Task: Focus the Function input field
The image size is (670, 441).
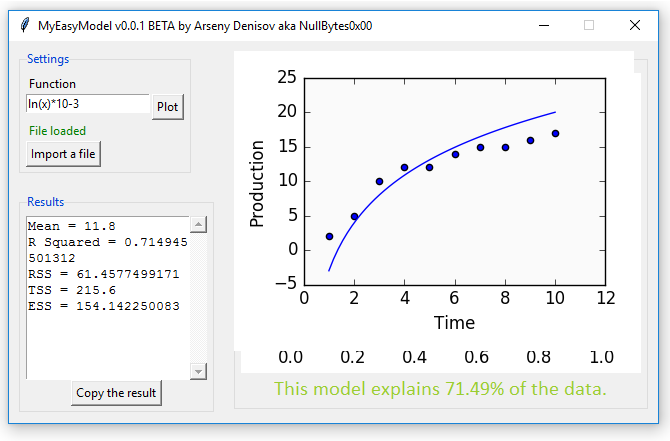Action: click(x=88, y=104)
